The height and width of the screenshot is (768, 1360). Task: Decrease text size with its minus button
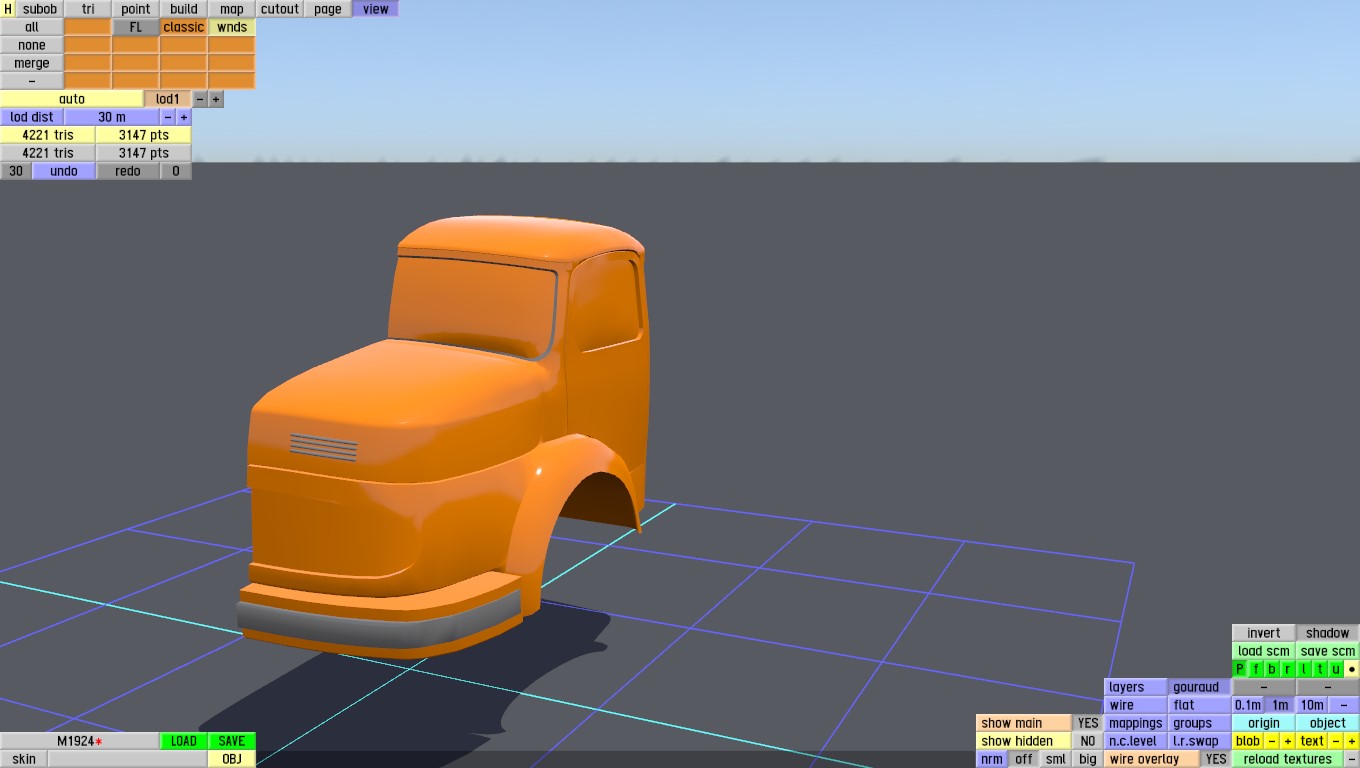point(1336,741)
